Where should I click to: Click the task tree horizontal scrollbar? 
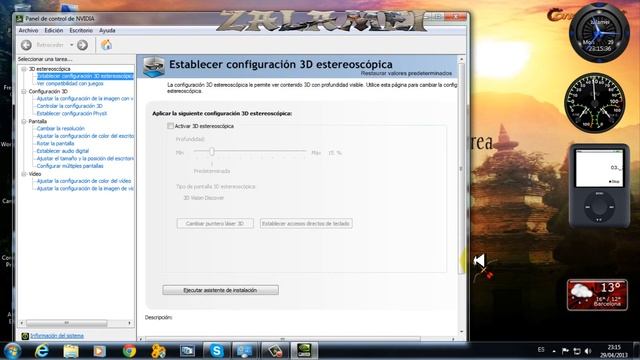point(67,323)
